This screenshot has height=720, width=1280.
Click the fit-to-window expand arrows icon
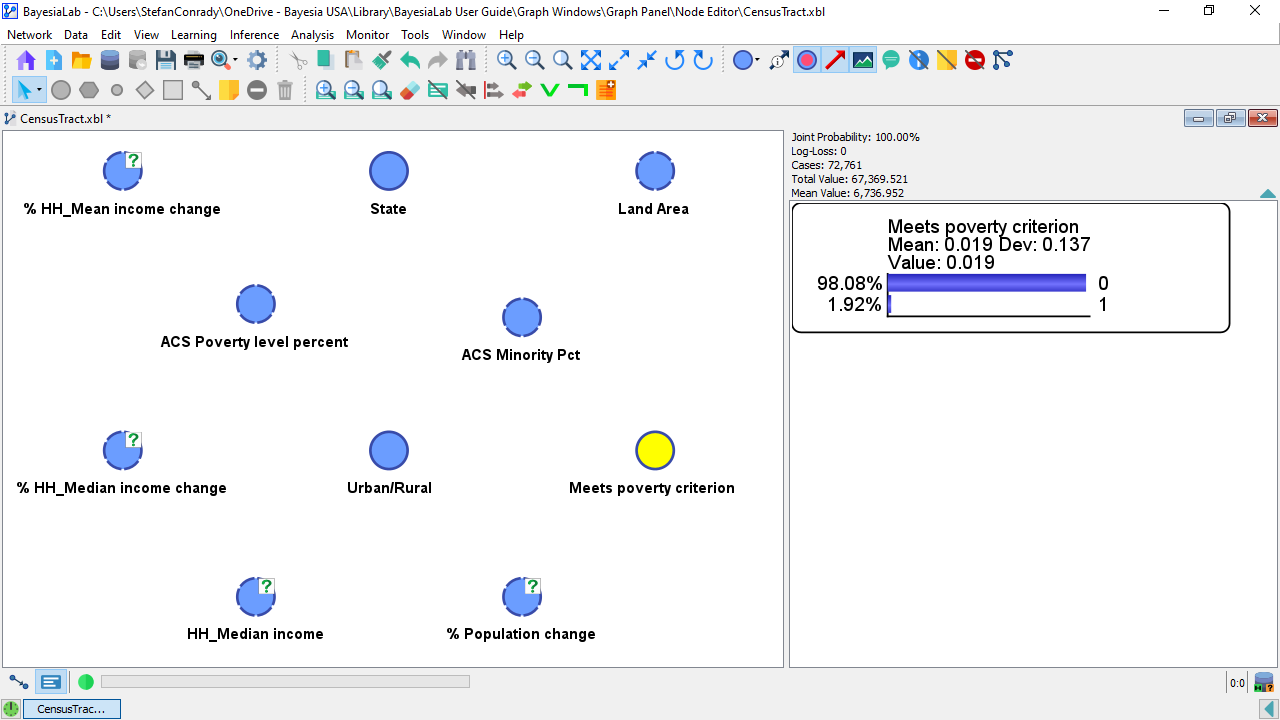(x=591, y=60)
